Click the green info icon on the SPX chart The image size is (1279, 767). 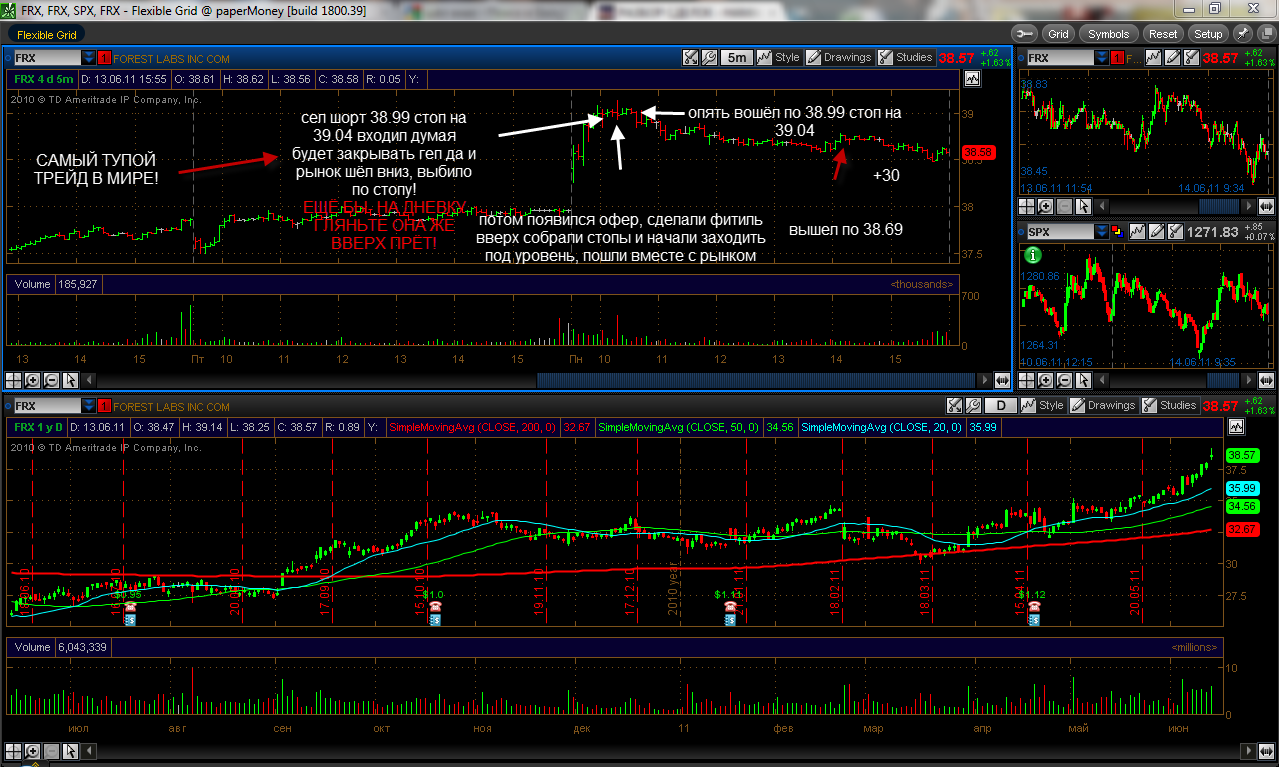[x=1032, y=255]
